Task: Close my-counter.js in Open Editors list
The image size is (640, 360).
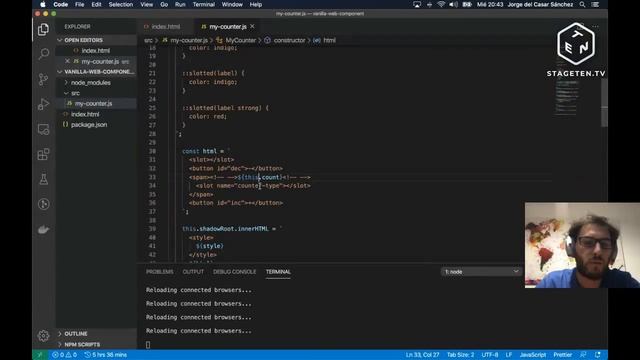Action: coord(68,61)
